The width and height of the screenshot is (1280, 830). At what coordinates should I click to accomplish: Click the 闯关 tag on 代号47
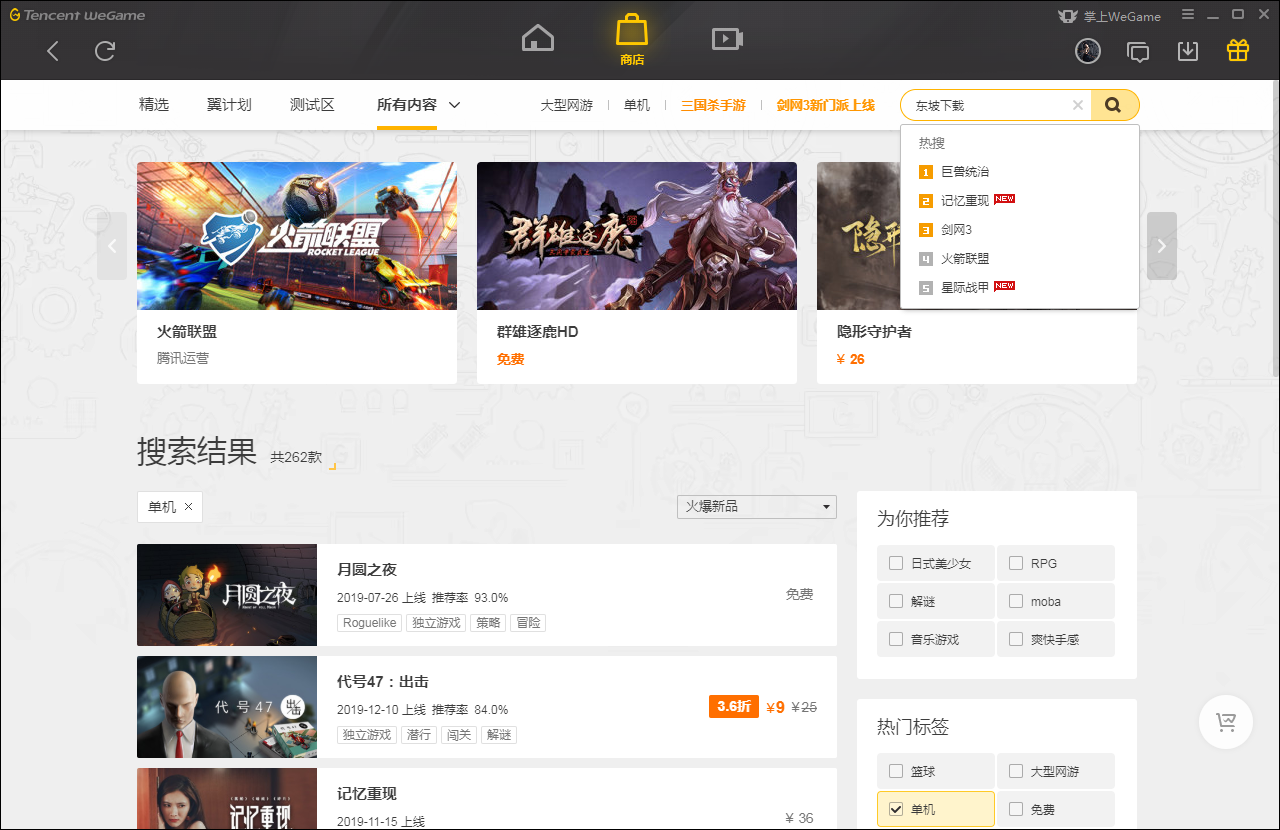pos(459,735)
